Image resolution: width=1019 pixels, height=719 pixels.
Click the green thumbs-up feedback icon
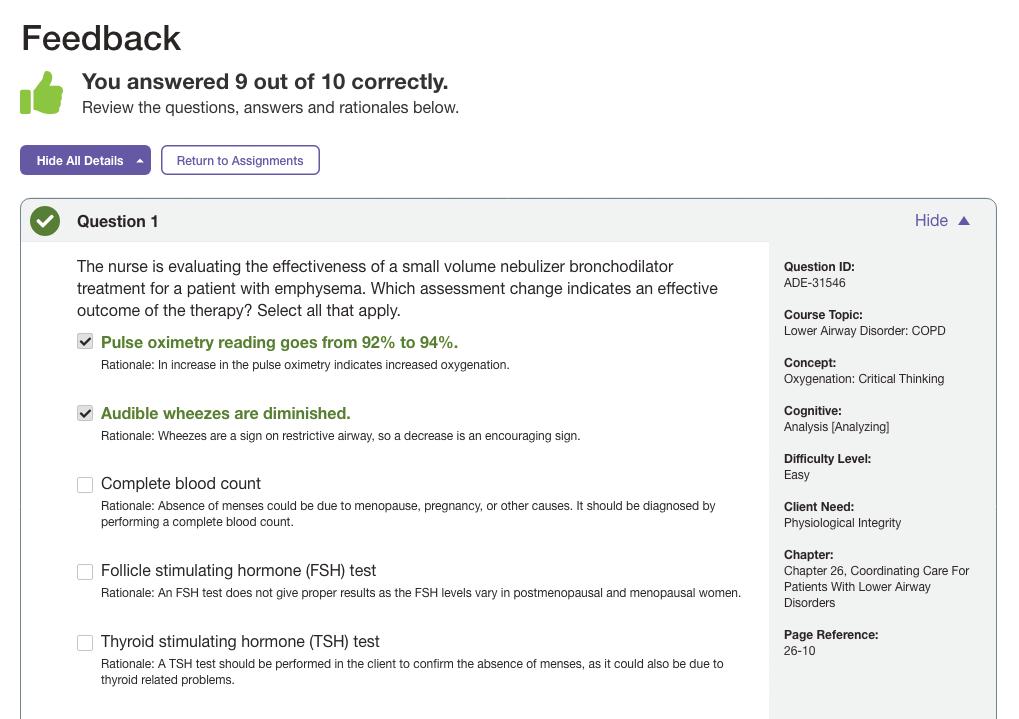(x=42, y=93)
